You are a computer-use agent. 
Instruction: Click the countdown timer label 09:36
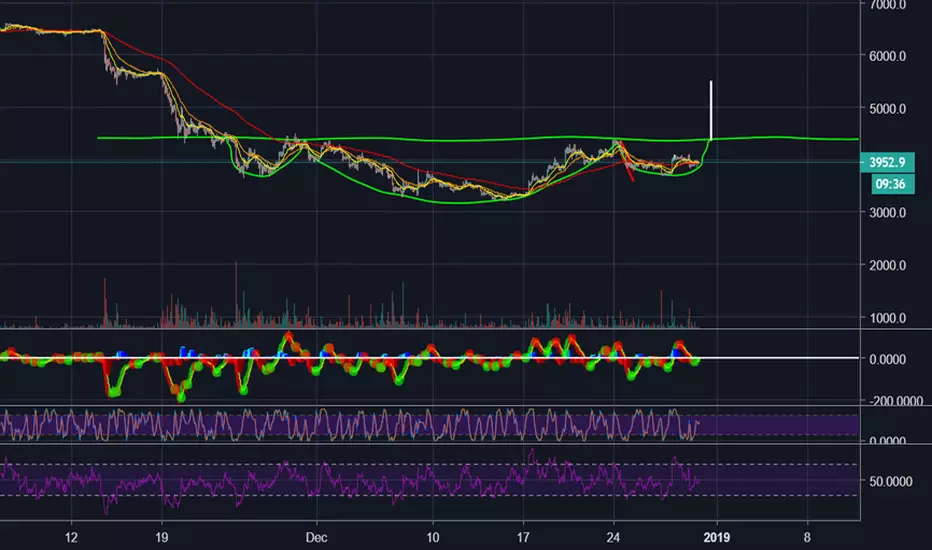pyautogui.click(x=893, y=184)
